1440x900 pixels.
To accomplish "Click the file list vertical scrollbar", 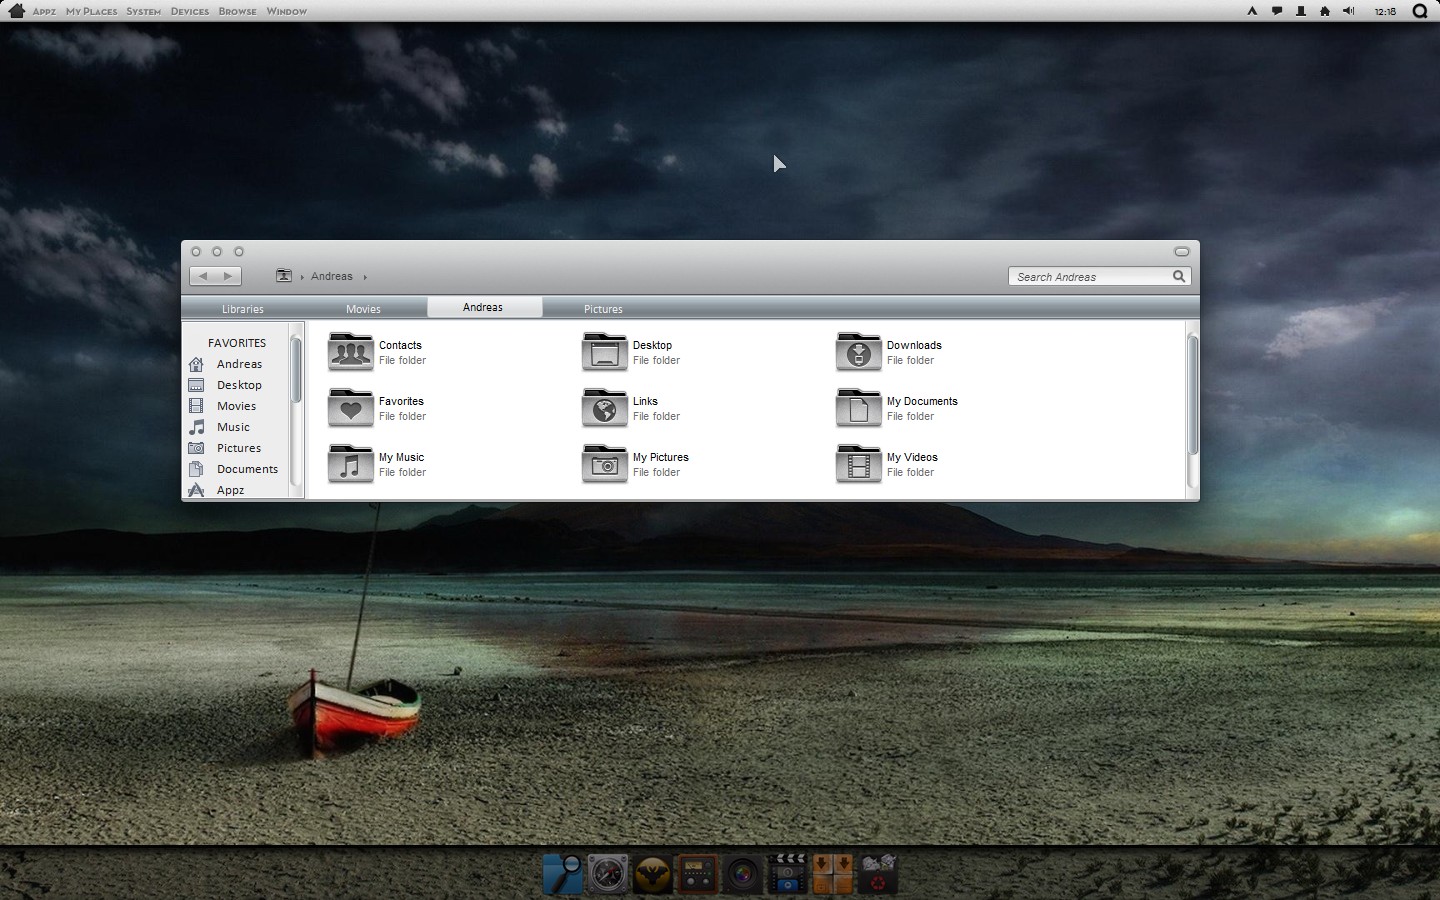I will [1192, 395].
